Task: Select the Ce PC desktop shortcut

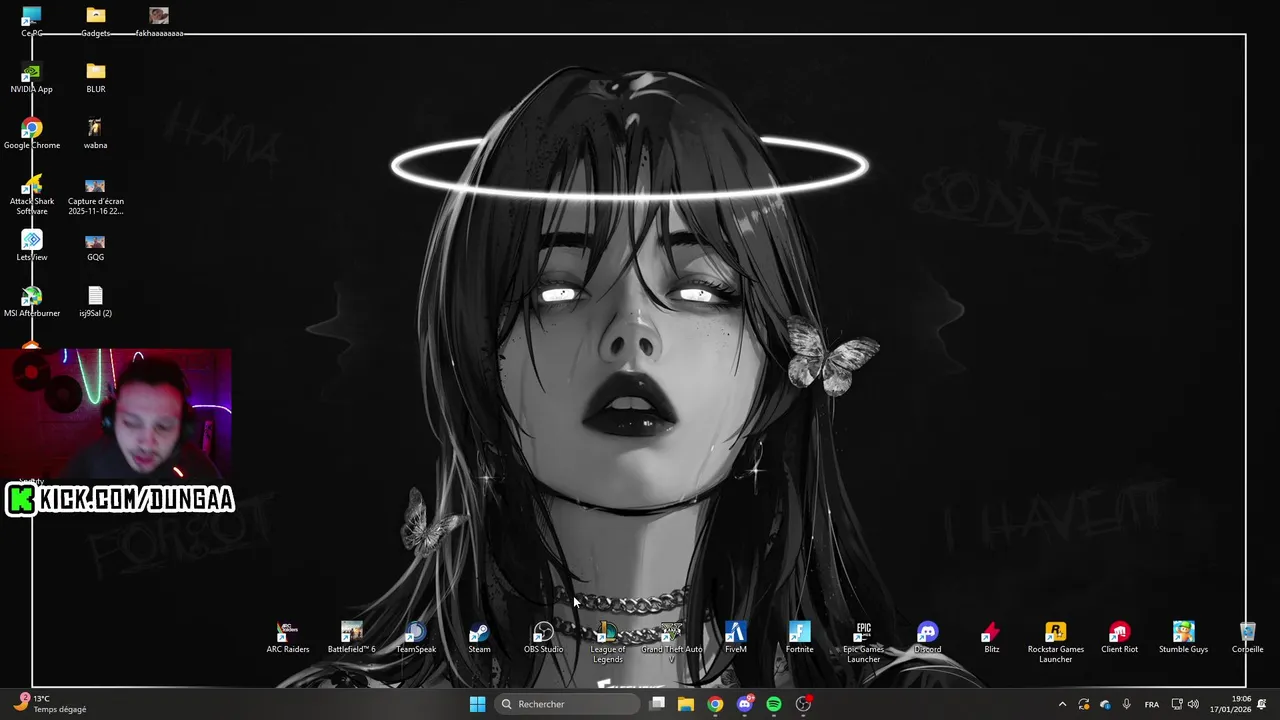Action: pos(32,22)
